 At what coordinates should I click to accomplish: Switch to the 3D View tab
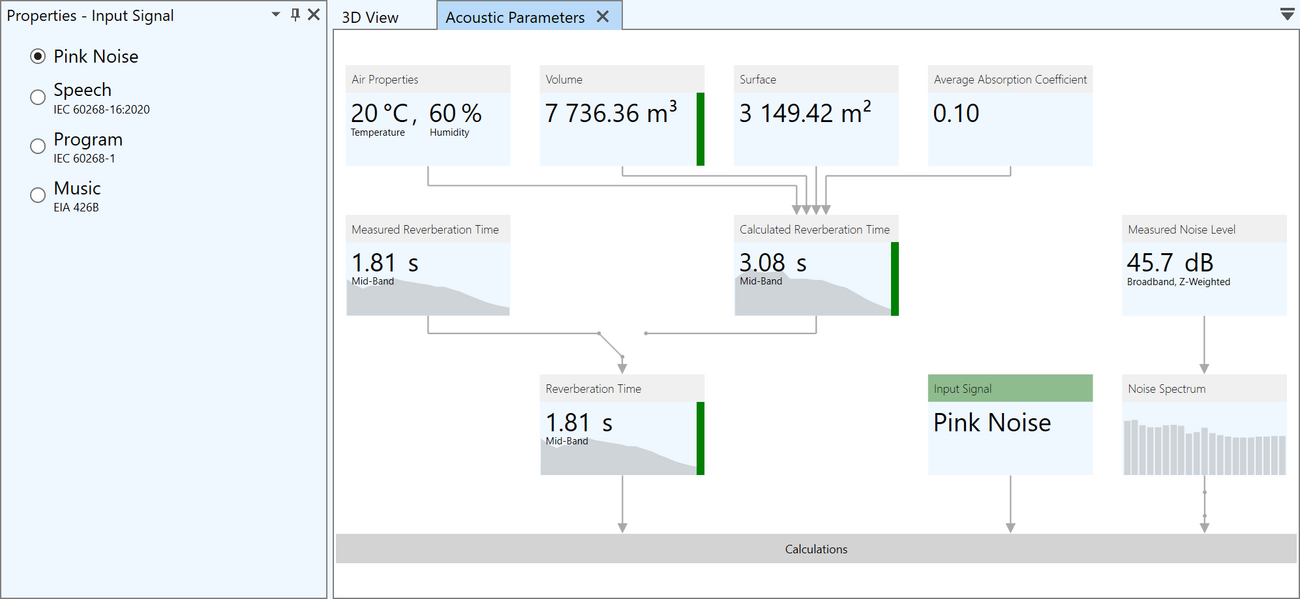point(370,17)
